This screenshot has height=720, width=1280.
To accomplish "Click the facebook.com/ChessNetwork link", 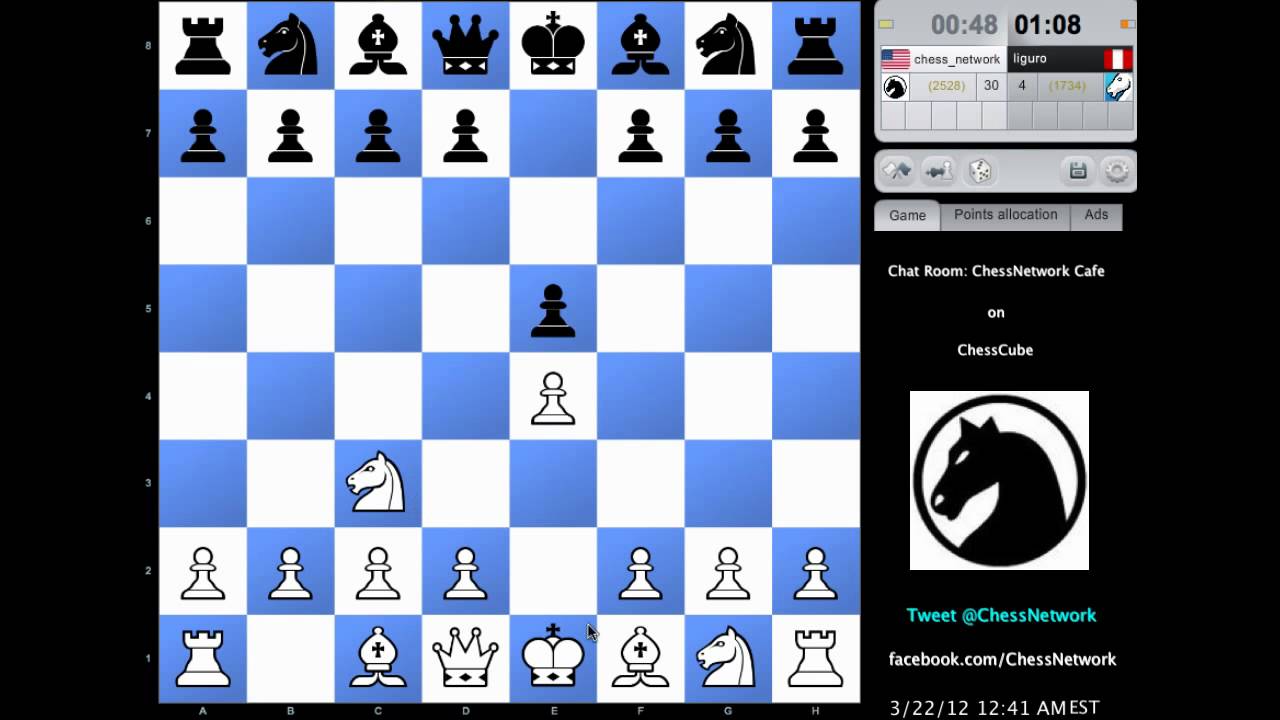I will point(1002,659).
